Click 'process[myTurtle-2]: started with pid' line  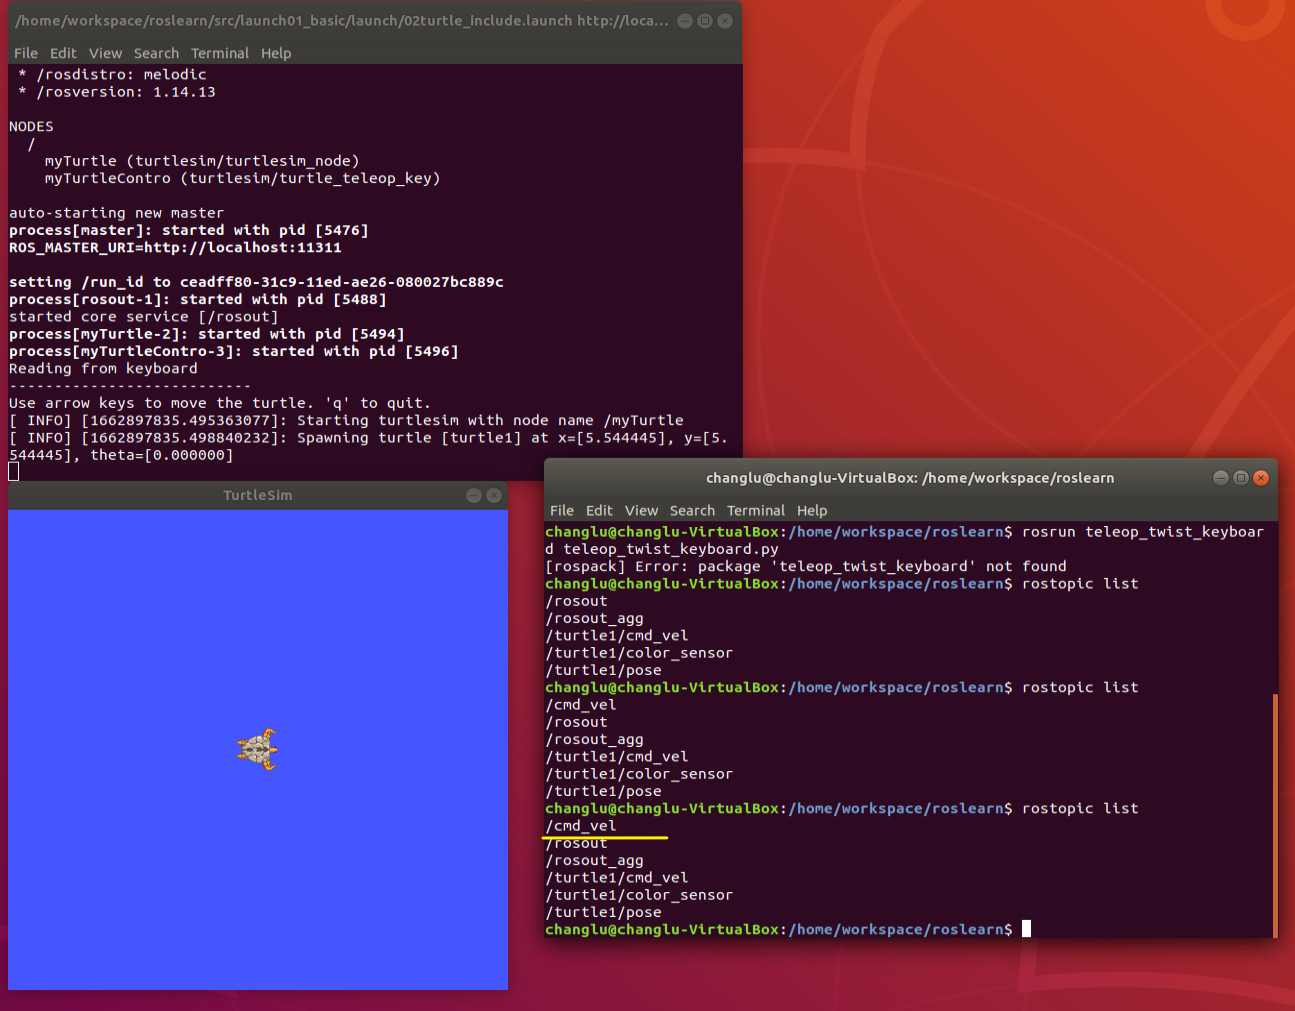click(x=207, y=334)
